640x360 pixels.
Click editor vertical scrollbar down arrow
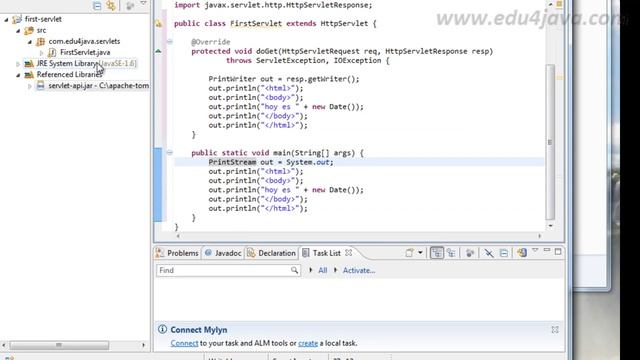tap(550, 225)
